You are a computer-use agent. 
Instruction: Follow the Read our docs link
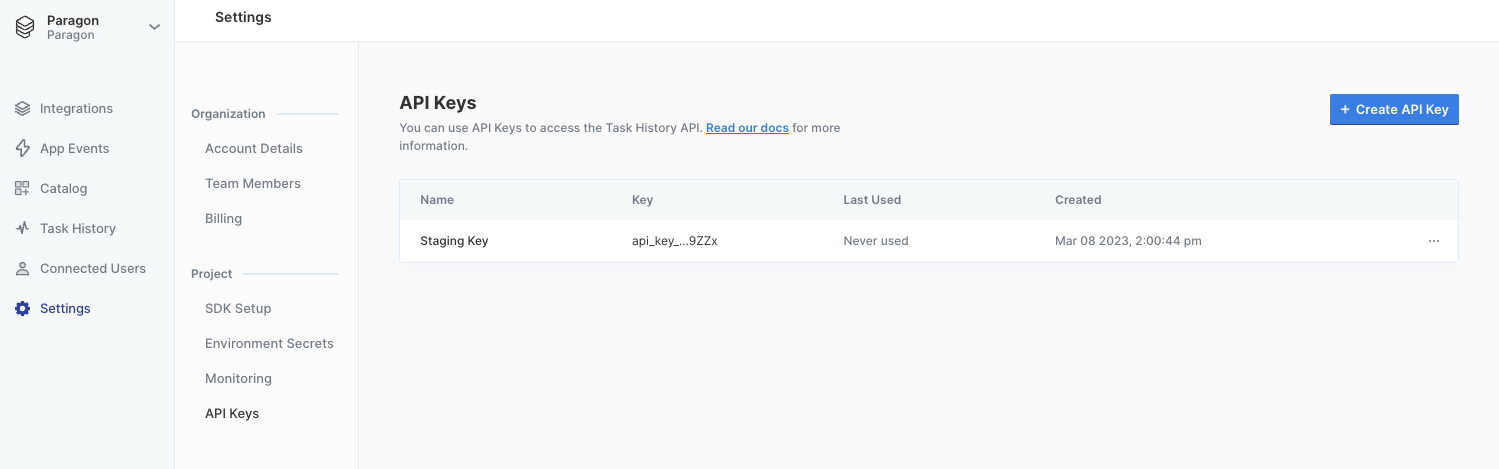tap(747, 128)
